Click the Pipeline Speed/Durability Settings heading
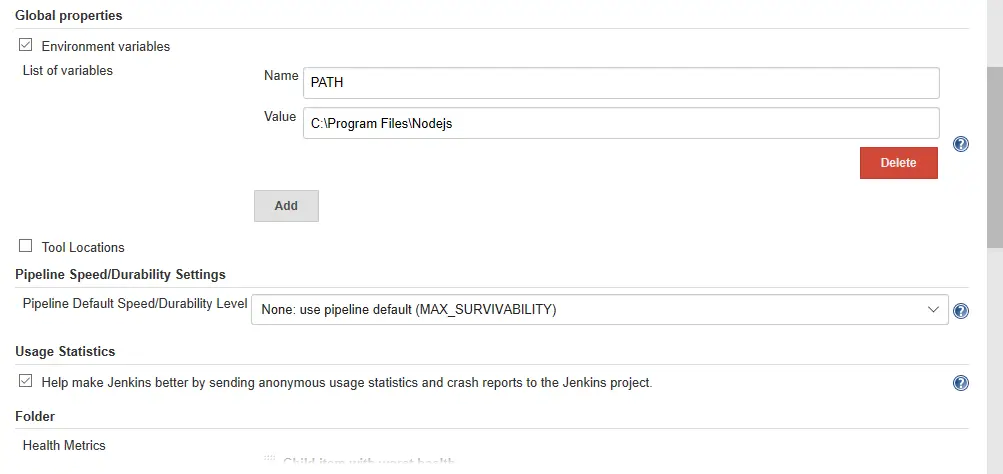Screen dimensions: 1003x474 click(120, 274)
